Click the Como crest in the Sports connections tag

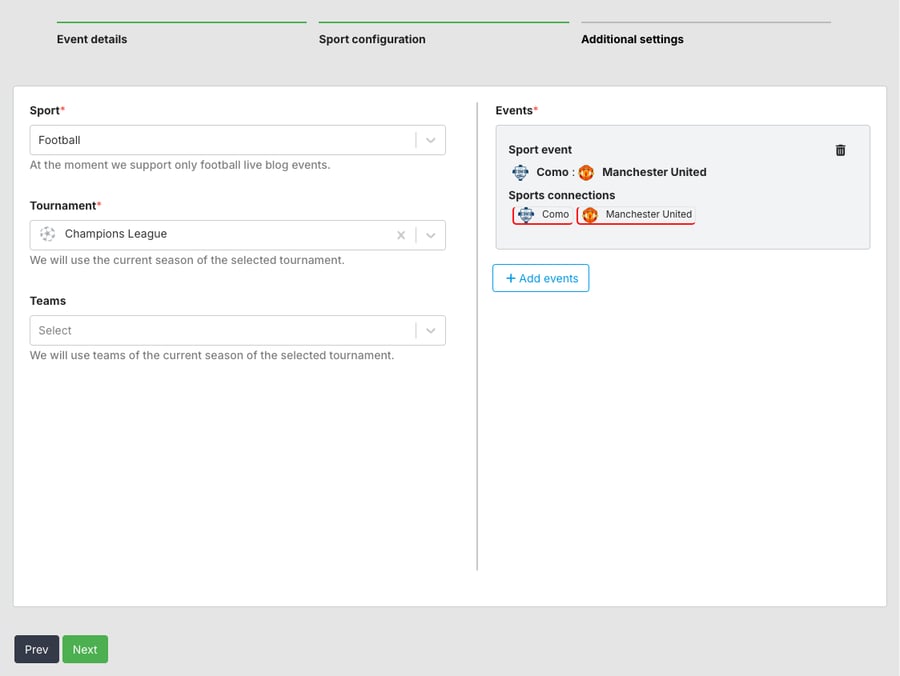pyautogui.click(x=526, y=215)
